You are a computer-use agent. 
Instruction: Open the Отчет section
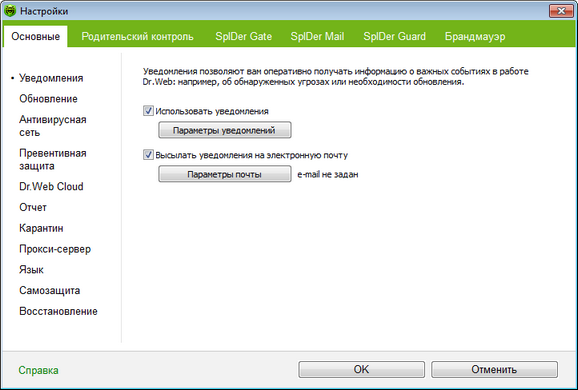point(33,207)
